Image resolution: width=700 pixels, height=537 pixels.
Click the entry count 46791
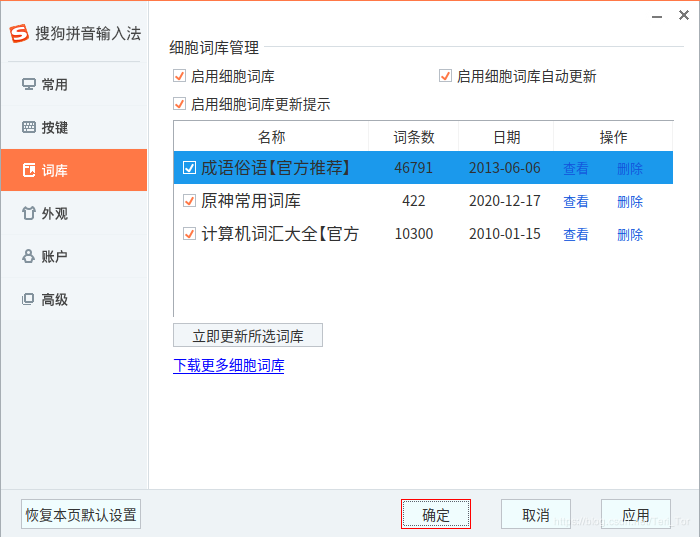[413, 168]
